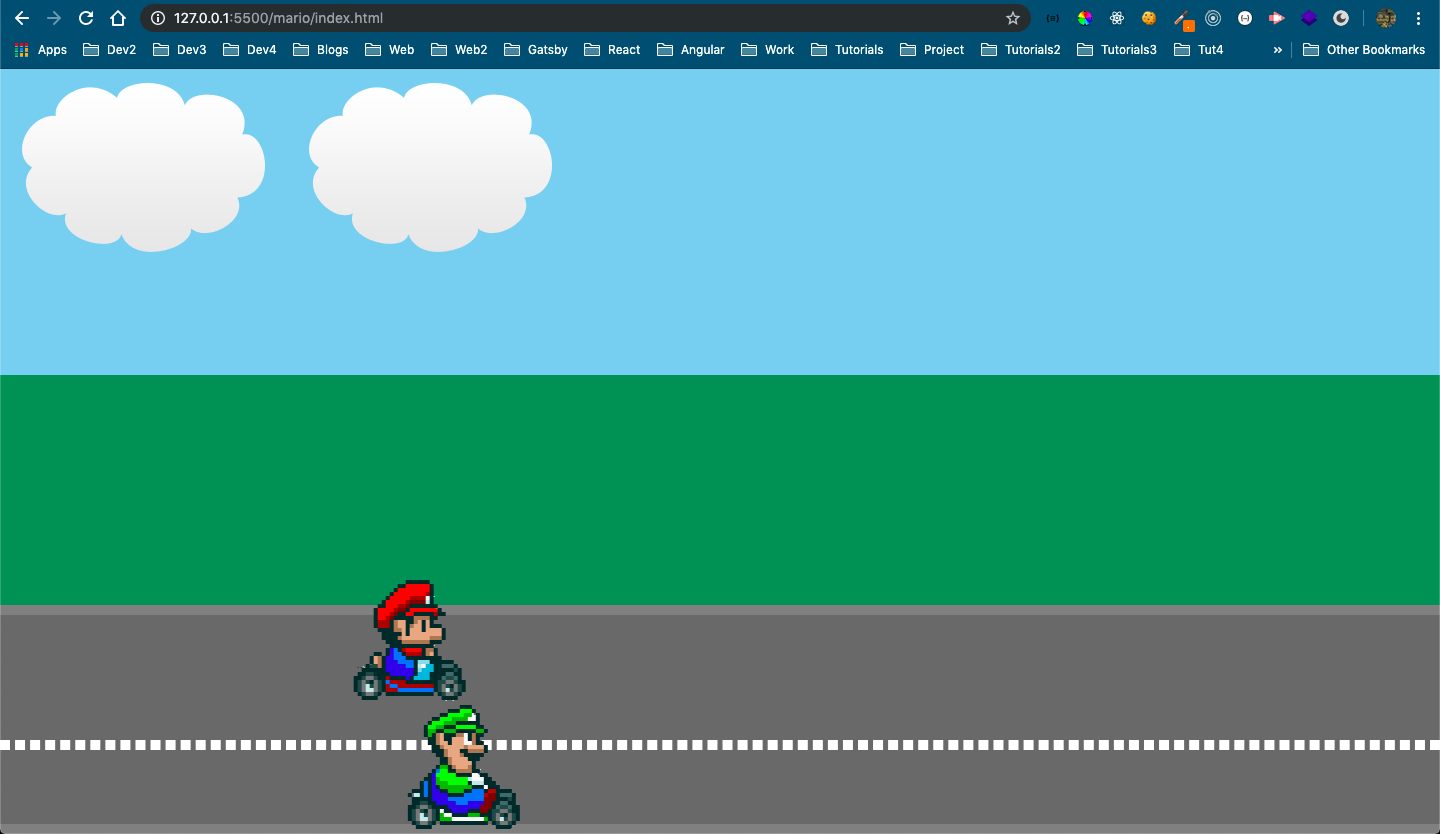Click the Mario kart sprite
Screen dimensions: 1440x834
[x=409, y=640]
